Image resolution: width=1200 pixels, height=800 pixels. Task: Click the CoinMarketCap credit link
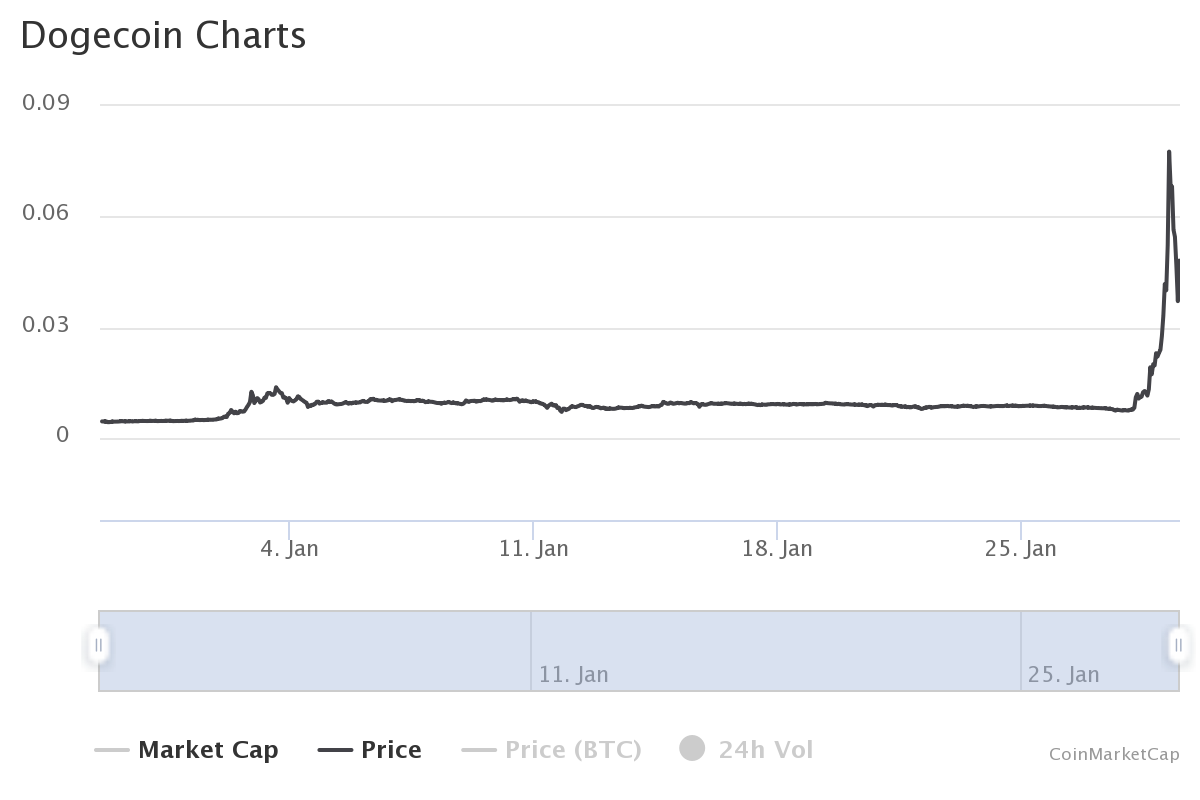(x=1114, y=754)
